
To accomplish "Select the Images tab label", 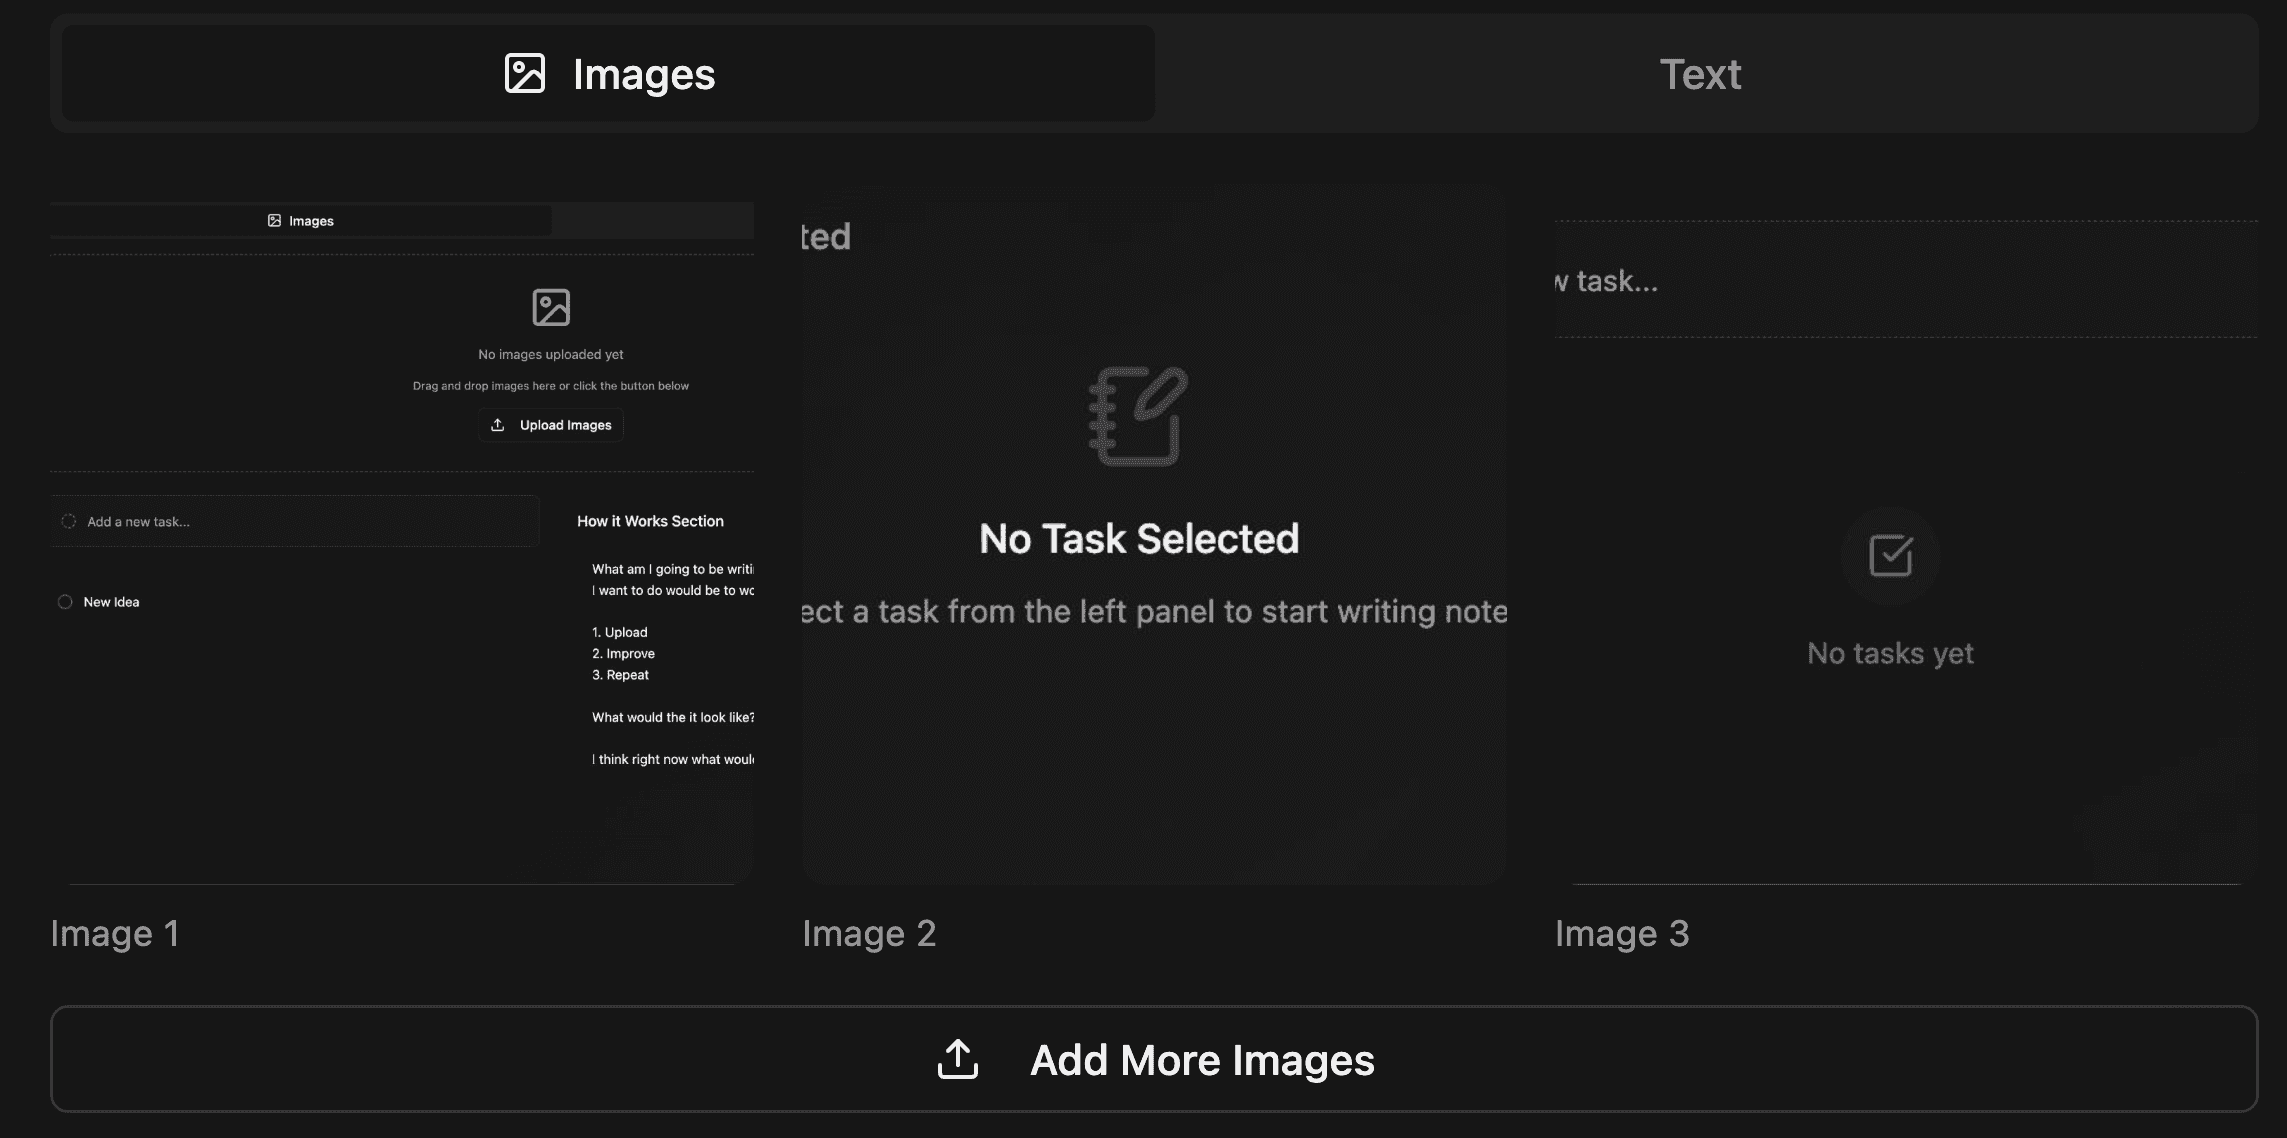I will point(643,74).
